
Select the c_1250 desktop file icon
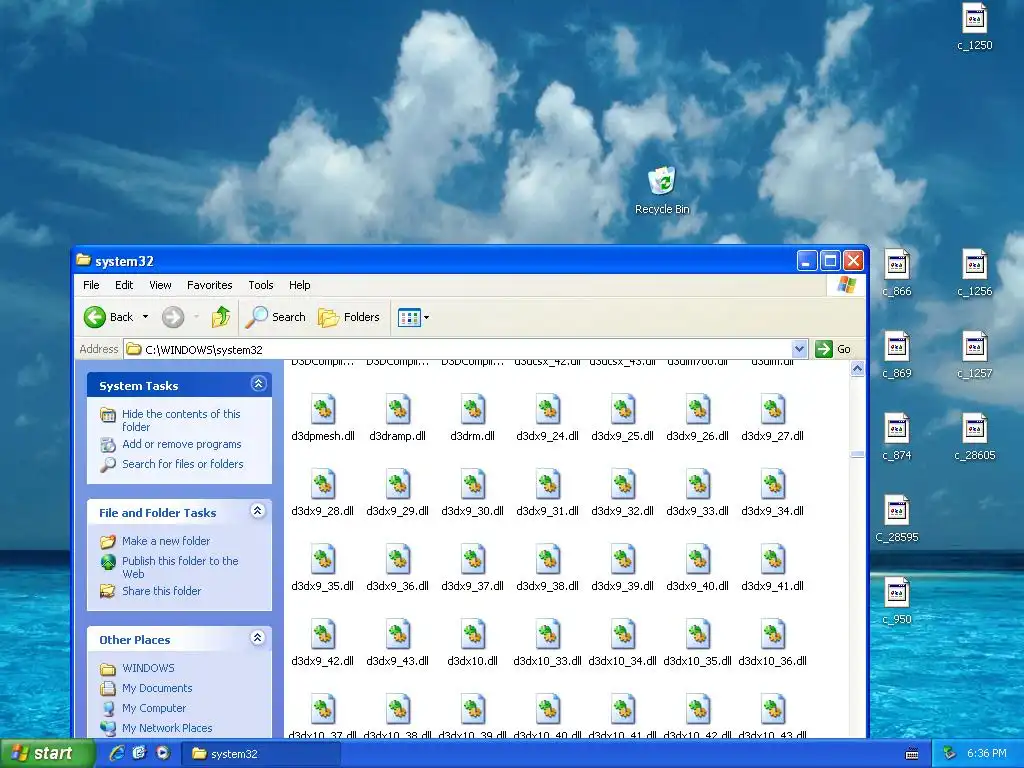click(974, 18)
